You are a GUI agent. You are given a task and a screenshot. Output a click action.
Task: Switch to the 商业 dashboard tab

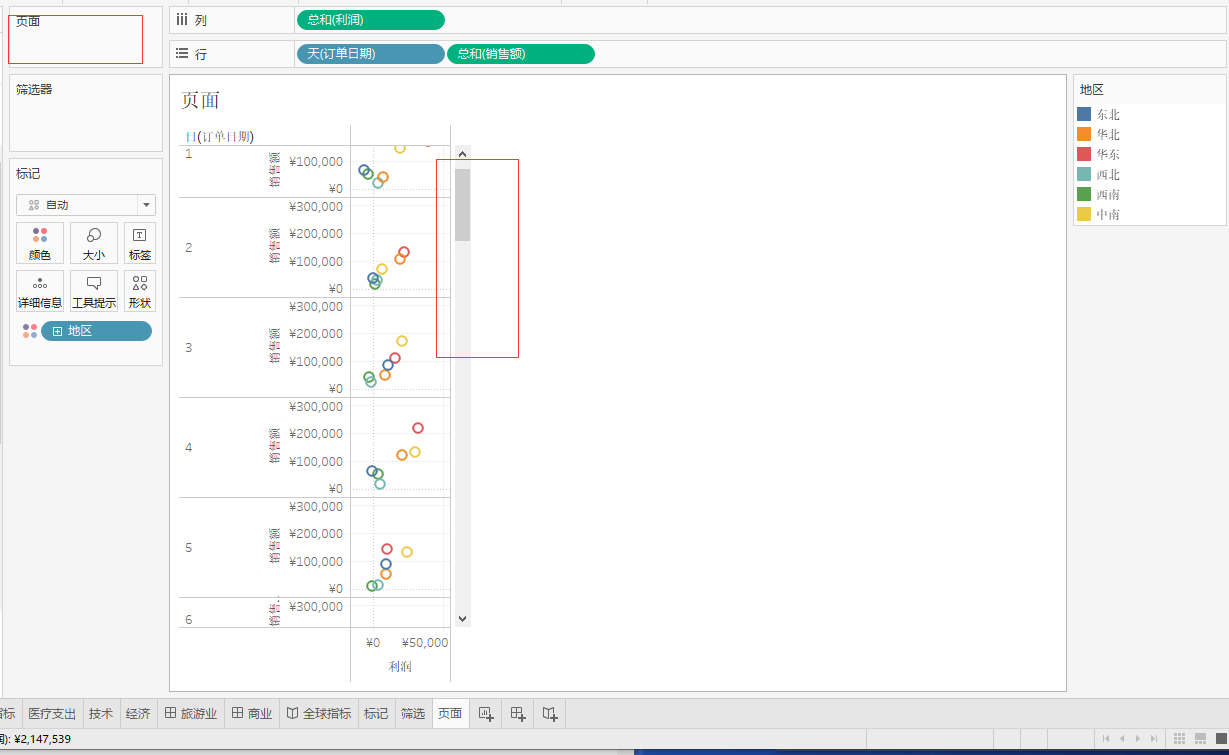click(252, 713)
